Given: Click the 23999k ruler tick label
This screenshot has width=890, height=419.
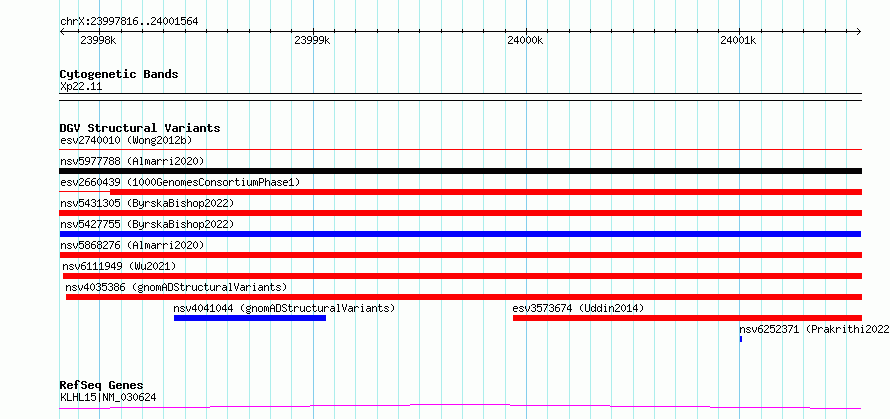Looking at the screenshot, I should (312, 40).
